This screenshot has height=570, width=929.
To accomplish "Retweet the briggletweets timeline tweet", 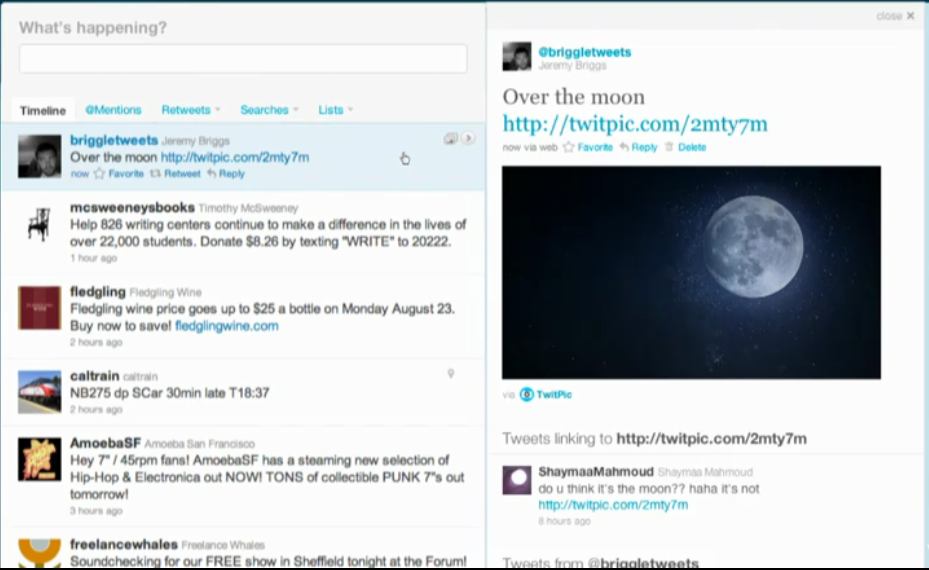I will pos(175,174).
